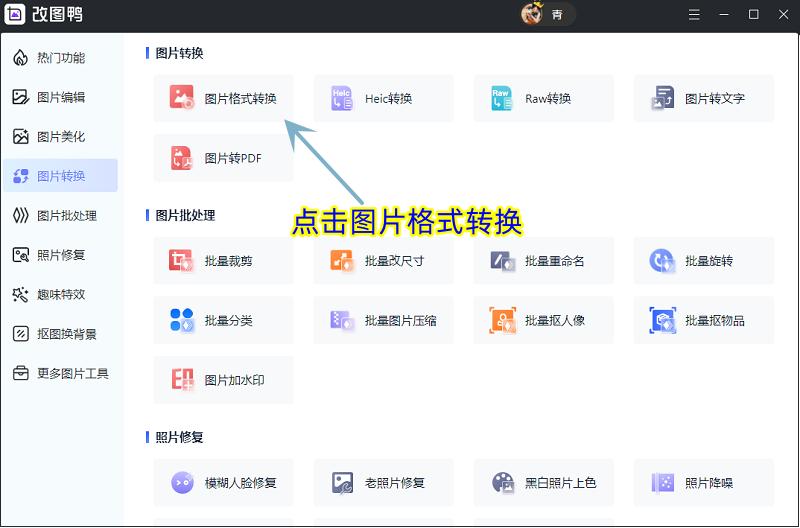The image size is (800, 528).
Task: Click the 图片转文字 label text
Action: click(x=715, y=98)
